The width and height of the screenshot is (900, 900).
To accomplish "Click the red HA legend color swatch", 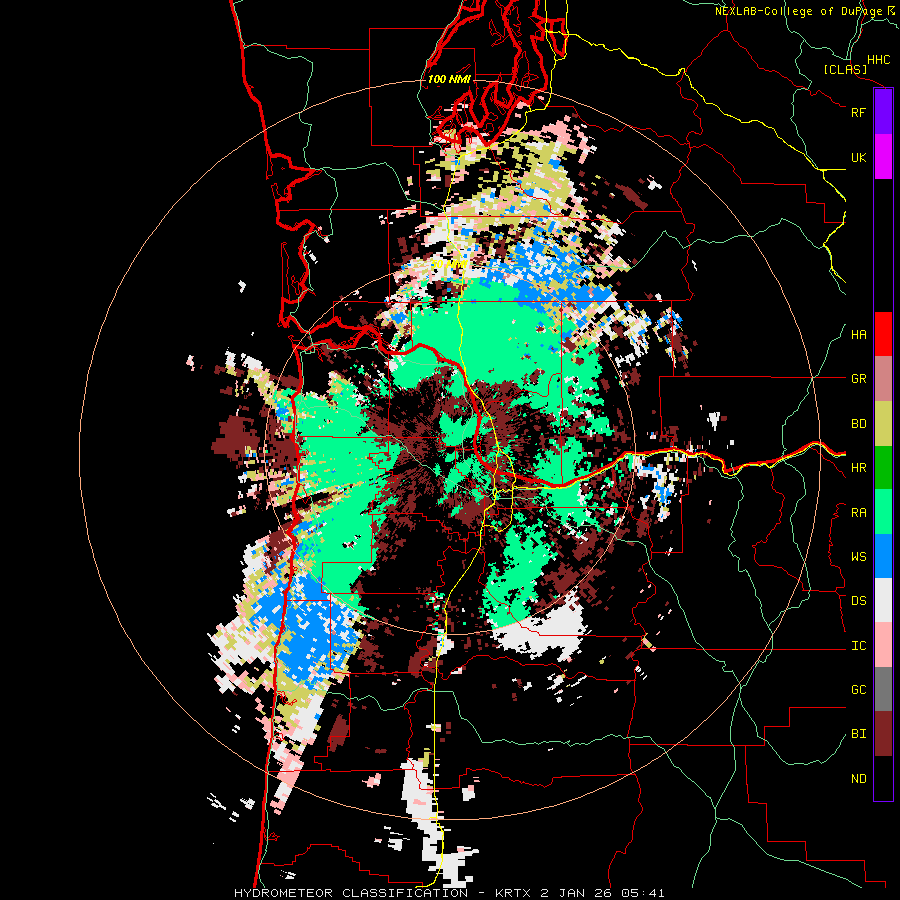I will coord(883,334).
